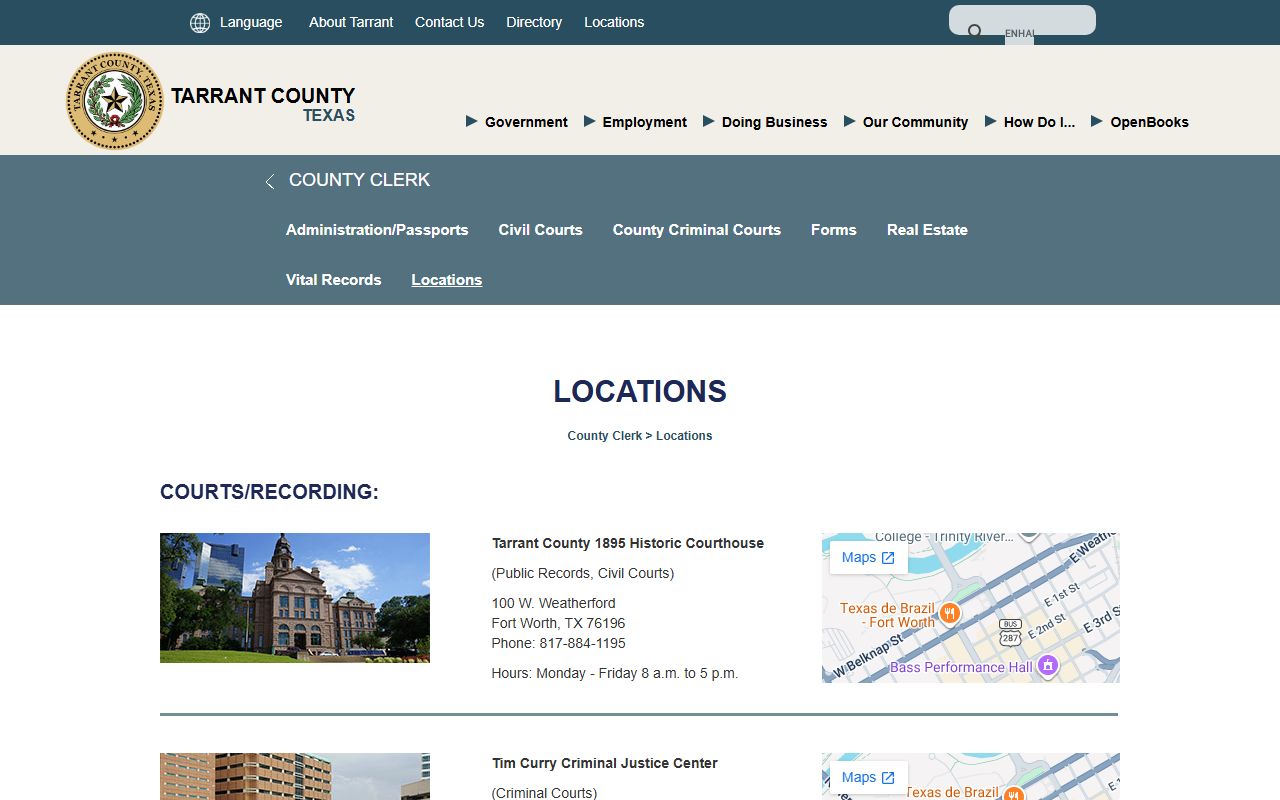Click the search magnifier icon
This screenshot has width=1280, height=800.
975,31
